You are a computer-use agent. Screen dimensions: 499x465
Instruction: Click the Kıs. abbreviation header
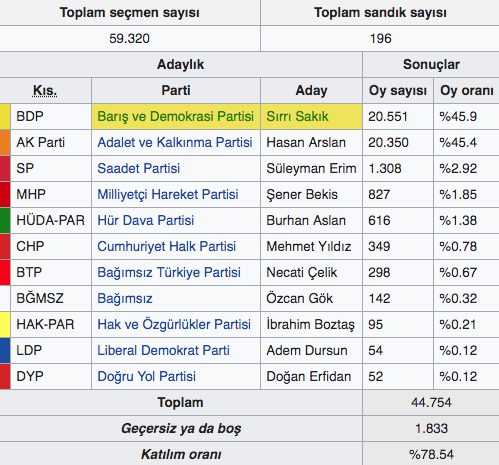(x=45, y=91)
